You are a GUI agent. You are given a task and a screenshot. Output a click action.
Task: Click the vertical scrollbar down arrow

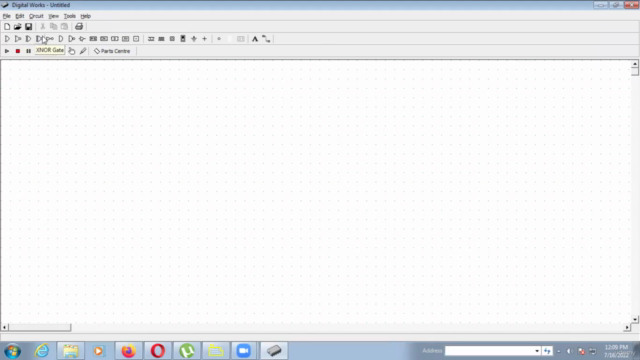point(635,320)
